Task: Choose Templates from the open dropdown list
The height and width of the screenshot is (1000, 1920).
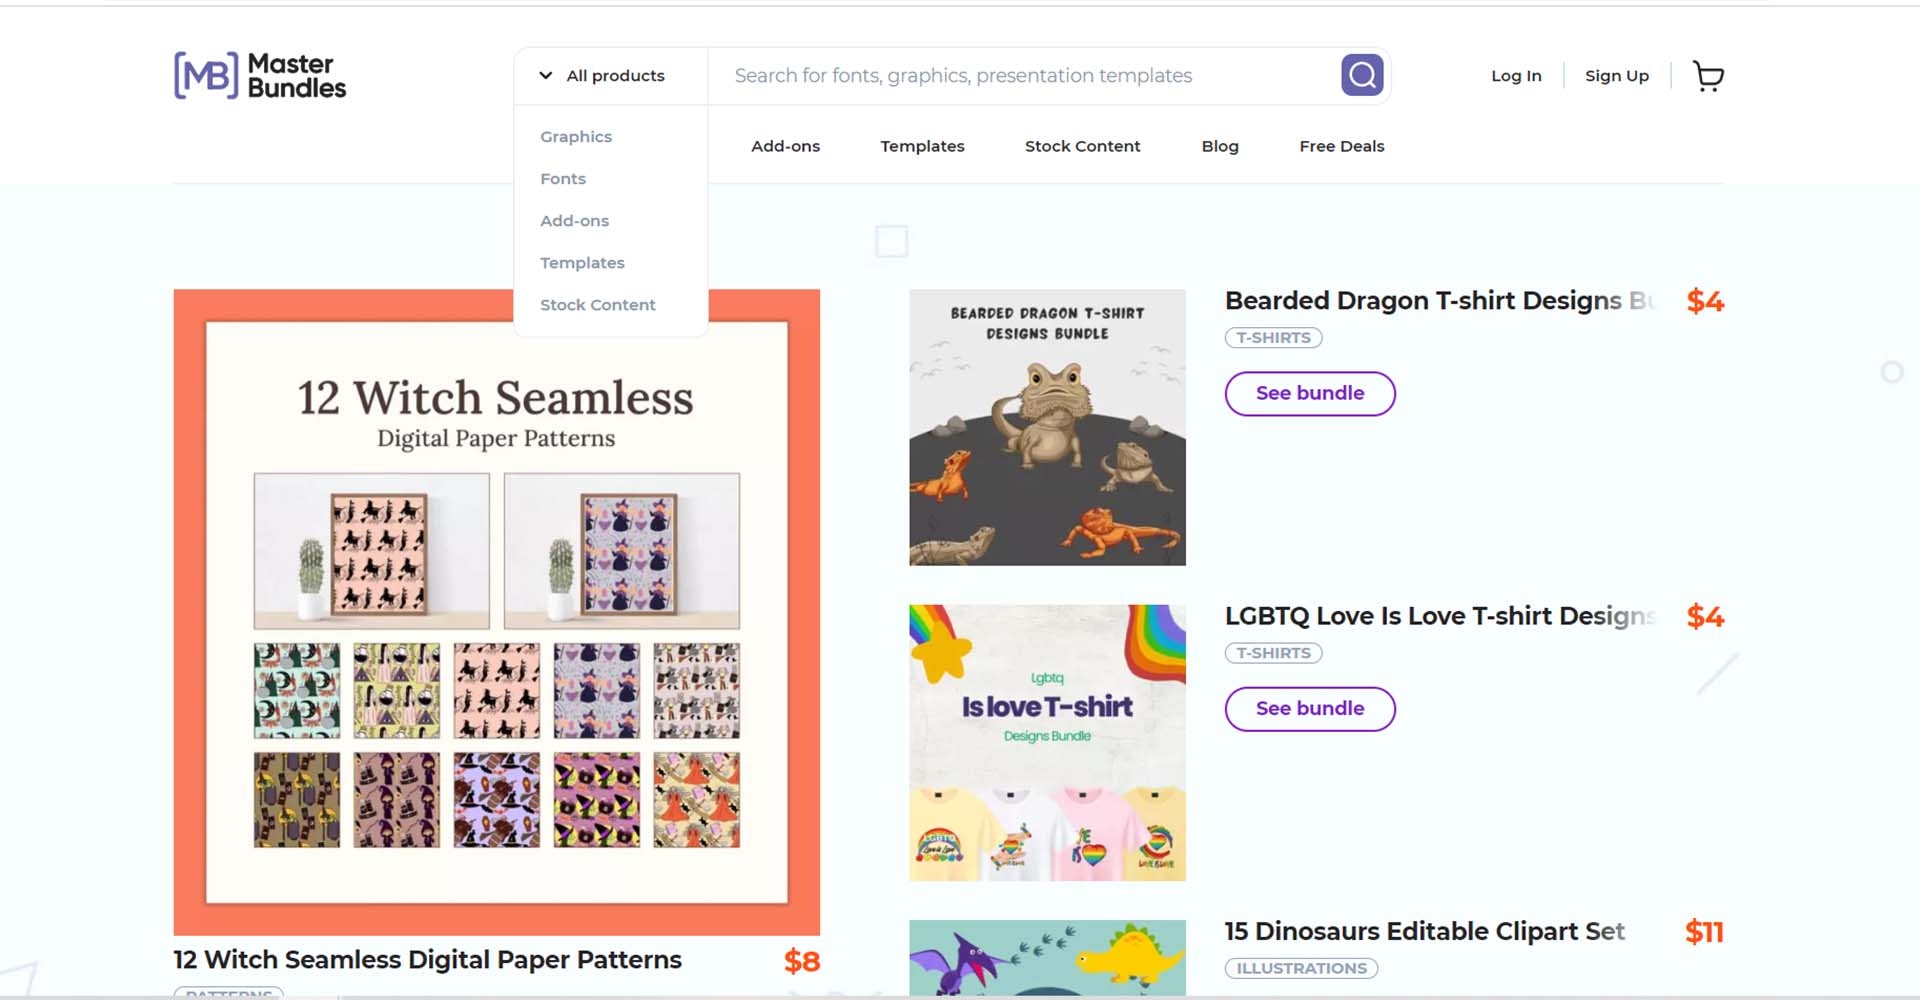Action: (582, 262)
